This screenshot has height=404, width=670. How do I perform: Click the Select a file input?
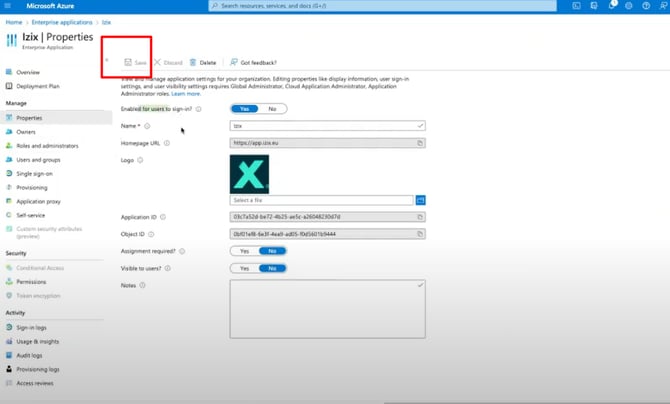tap(322, 200)
